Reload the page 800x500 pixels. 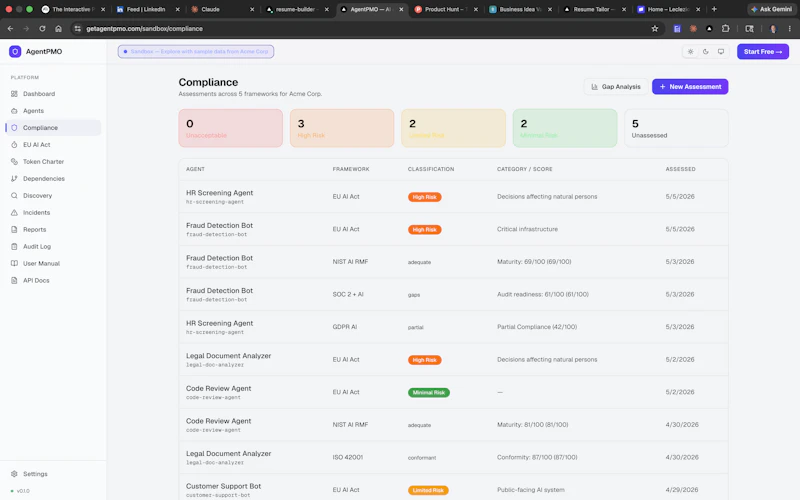pyautogui.click(x=42, y=29)
